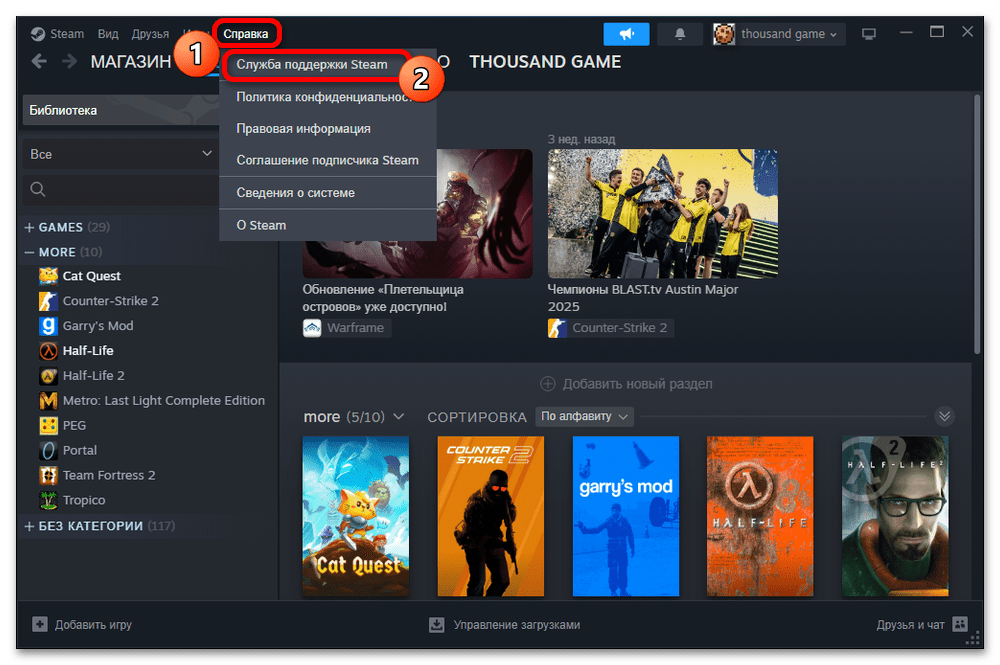Click the plus circle Добавить новый раздел
Image resolution: width=1000 pixels, height=665 pixels.
[x=547, y=384]
